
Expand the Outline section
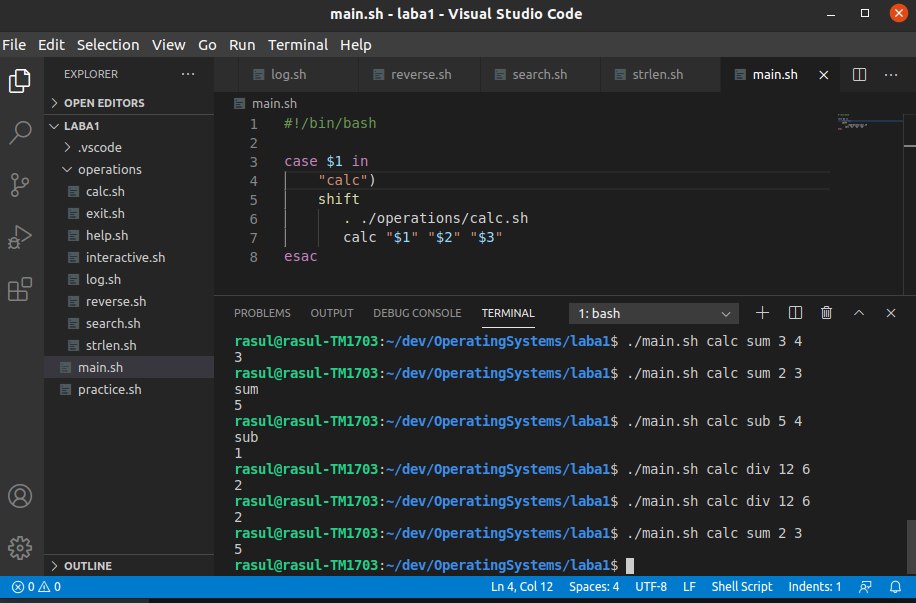click(x=129, y=566)
